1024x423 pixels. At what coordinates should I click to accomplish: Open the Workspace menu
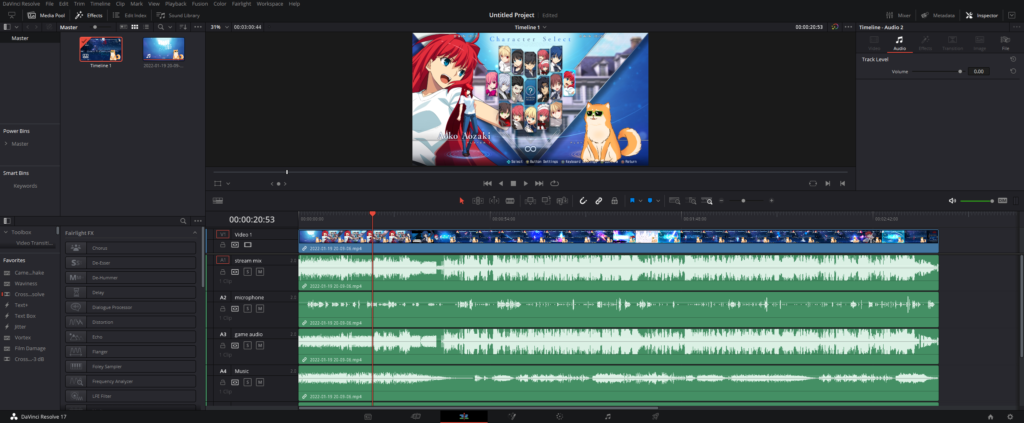tap(270, 4)
